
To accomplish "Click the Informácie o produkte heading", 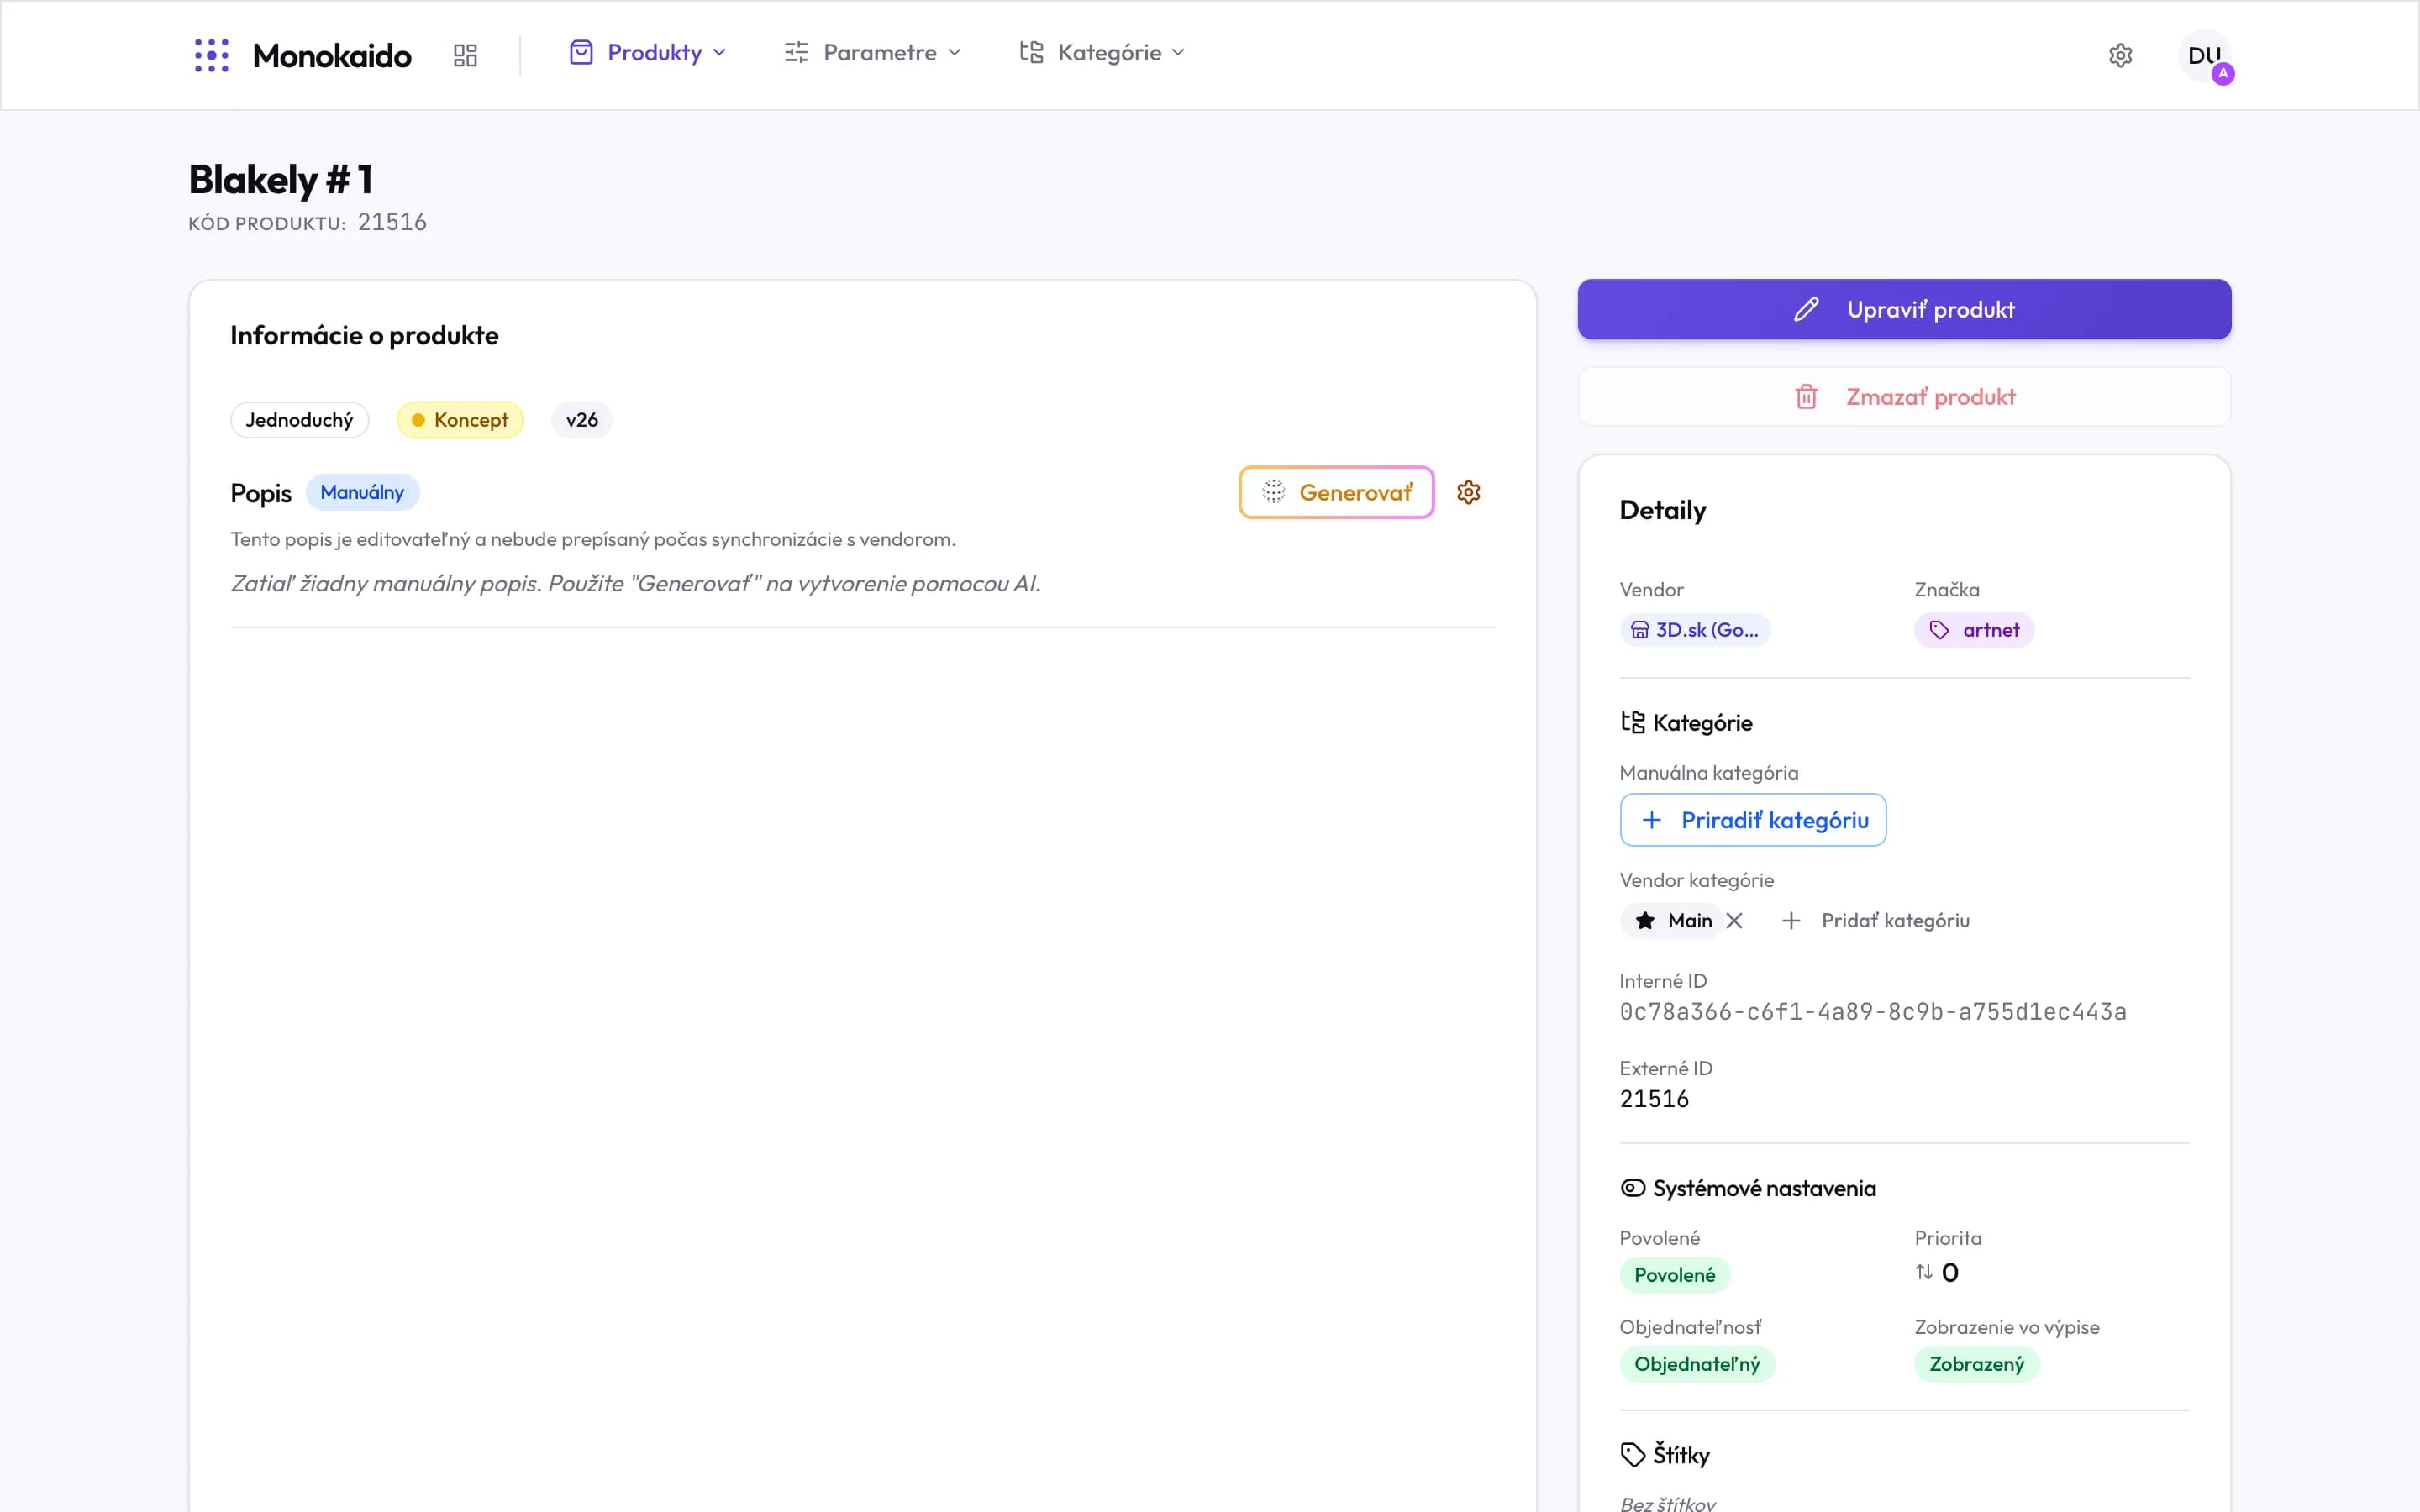I will [x=364, y=335].
